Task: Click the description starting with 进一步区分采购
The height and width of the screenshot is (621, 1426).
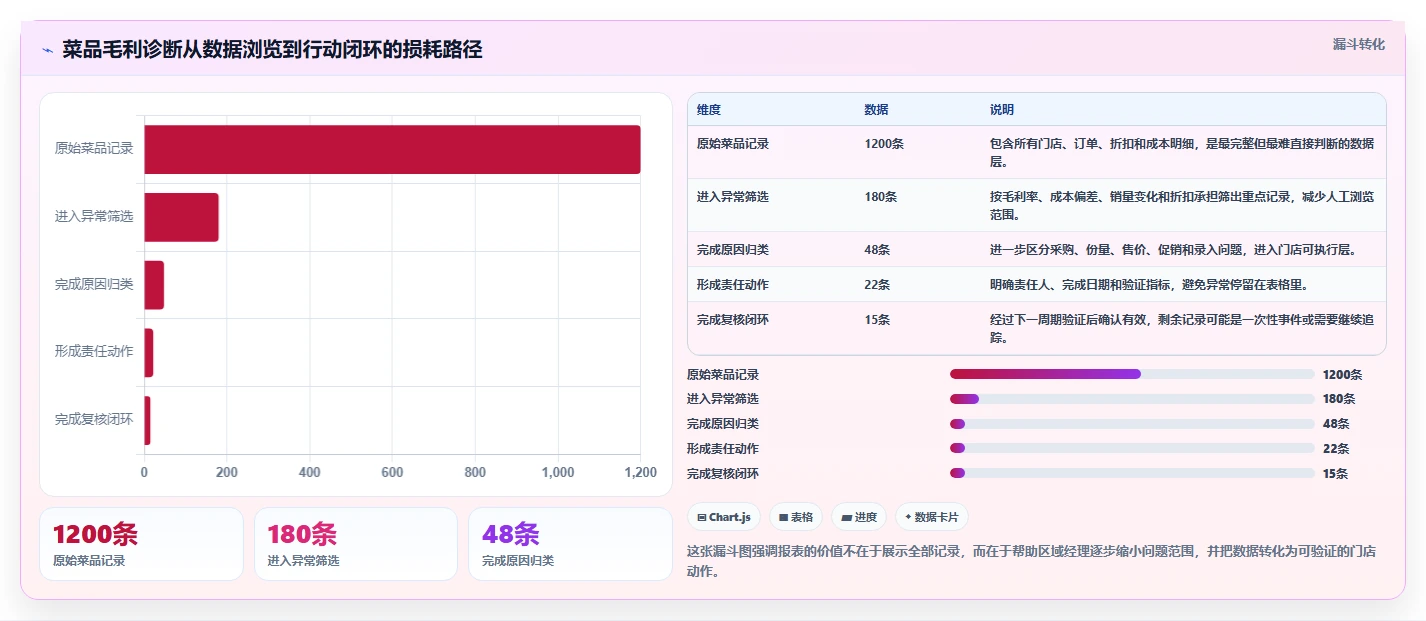Action: click(x=1173, y=249)
